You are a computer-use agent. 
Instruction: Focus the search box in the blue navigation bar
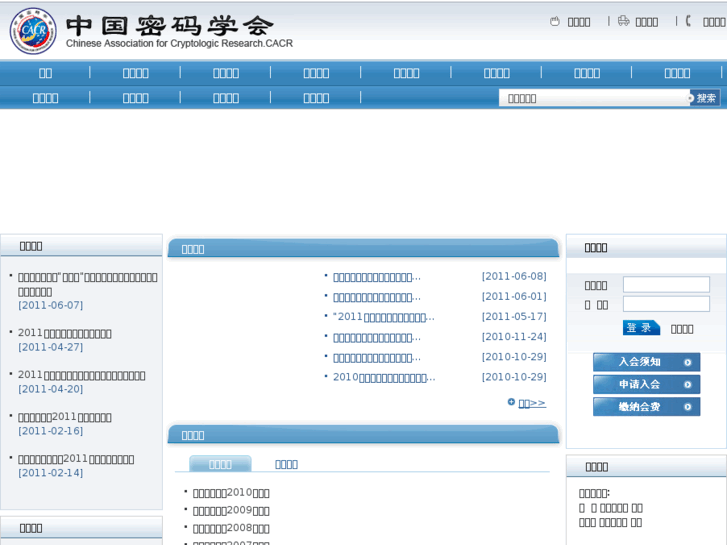pos(594,98)
